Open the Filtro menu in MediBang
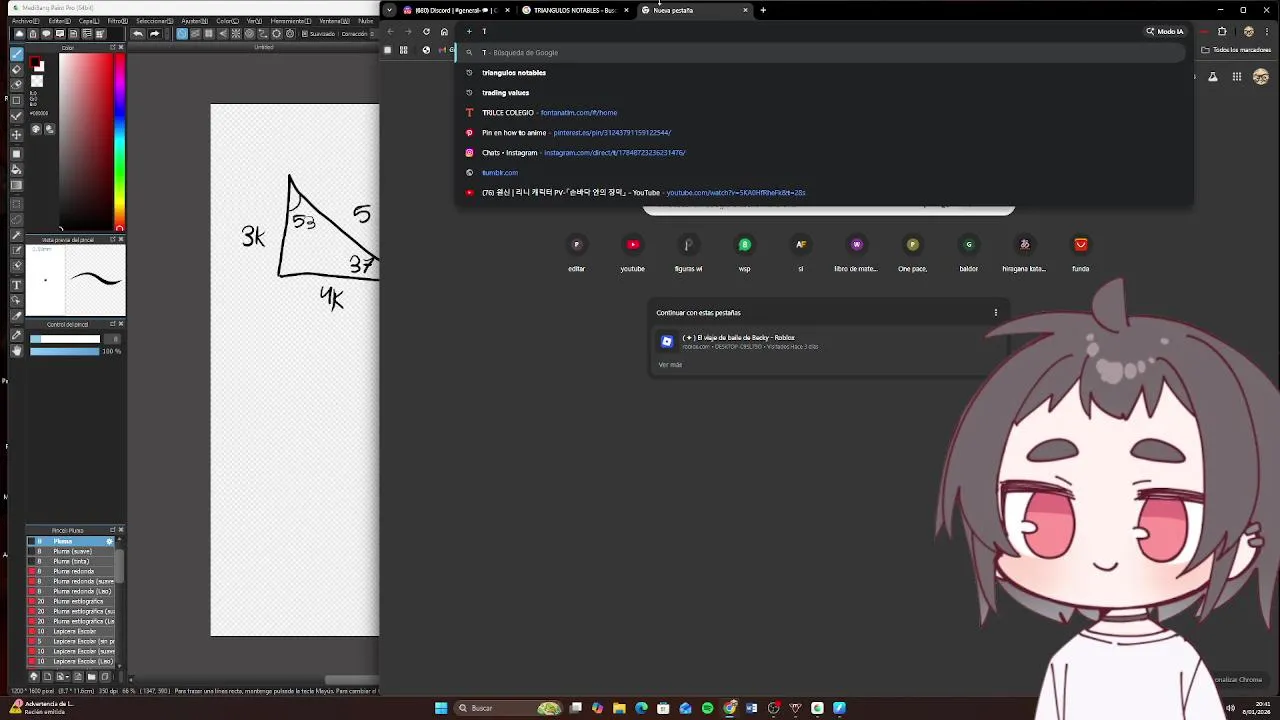The height and width of the screenshot is (720, 1280). coord(118,21)
